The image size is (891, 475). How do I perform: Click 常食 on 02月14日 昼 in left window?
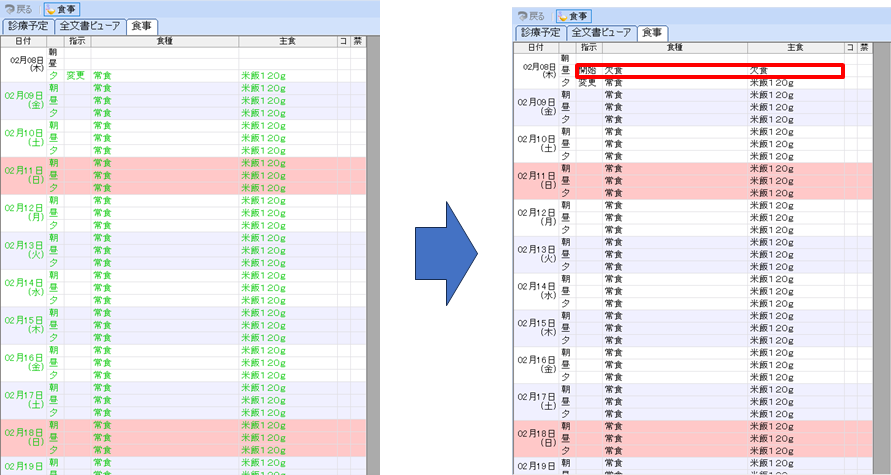(102, 288)
